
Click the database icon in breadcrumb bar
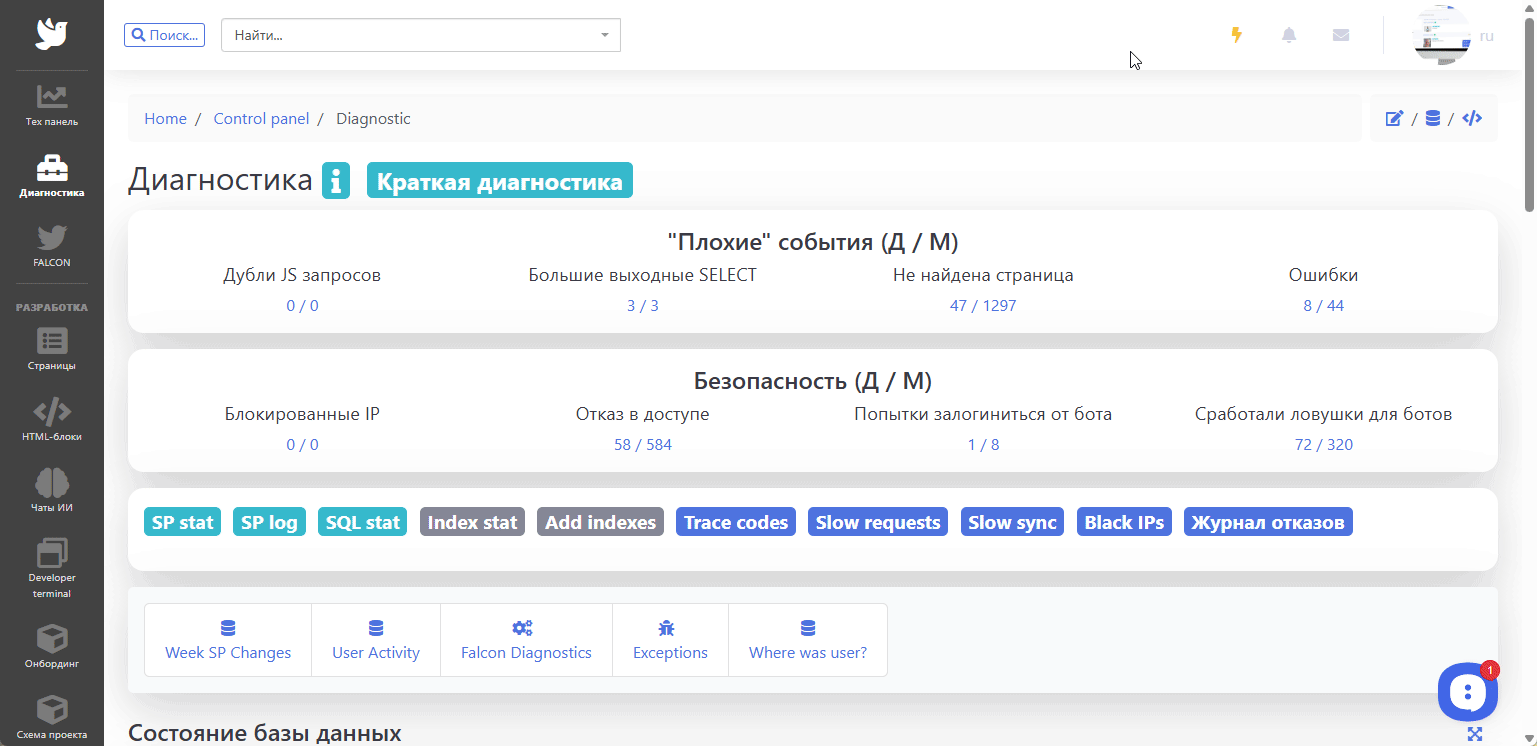coord(1432,119)
